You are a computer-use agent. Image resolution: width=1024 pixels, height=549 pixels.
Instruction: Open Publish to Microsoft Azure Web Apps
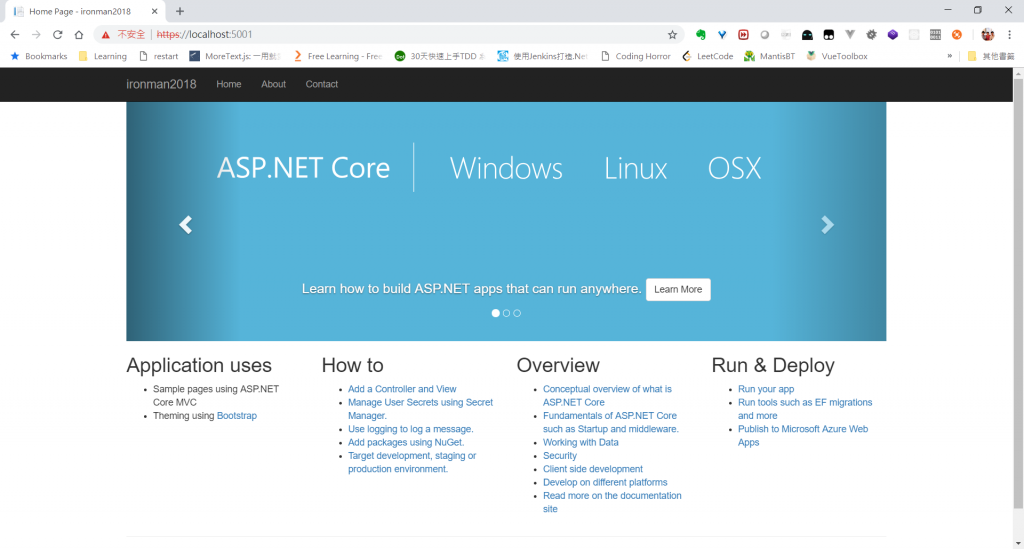pyautogui.click(x=803, y=435)
